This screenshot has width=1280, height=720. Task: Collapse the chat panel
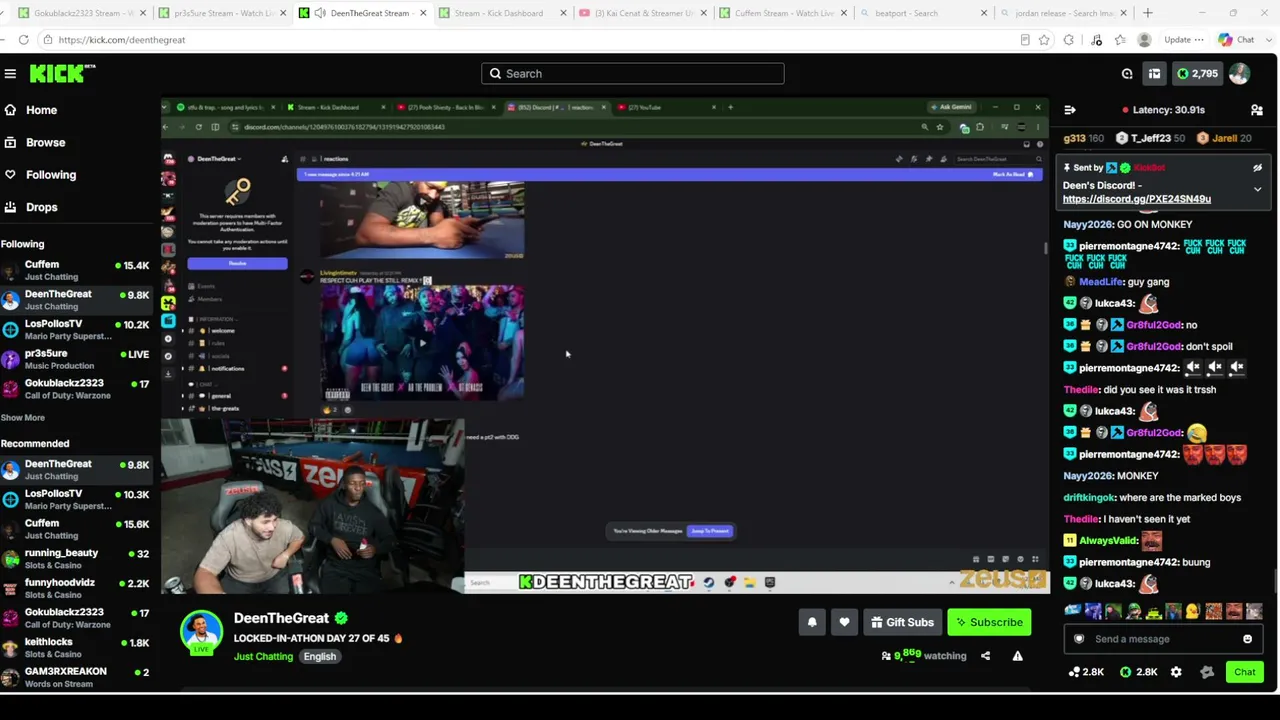coord(1070,110)
